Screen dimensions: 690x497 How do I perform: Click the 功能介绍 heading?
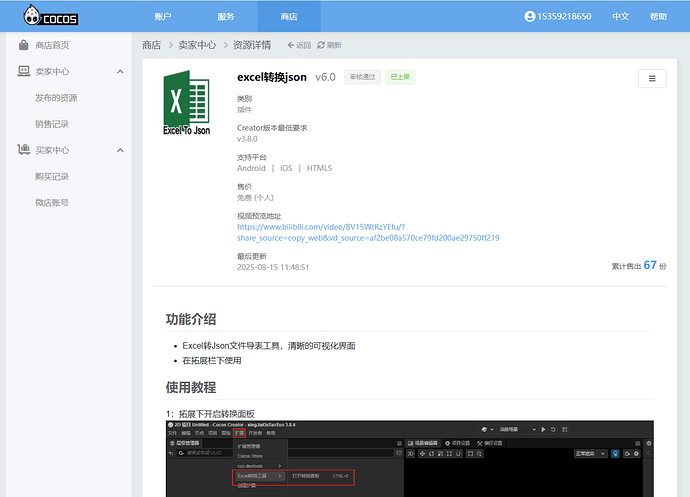pyautogui.click(x=191, y=319)
